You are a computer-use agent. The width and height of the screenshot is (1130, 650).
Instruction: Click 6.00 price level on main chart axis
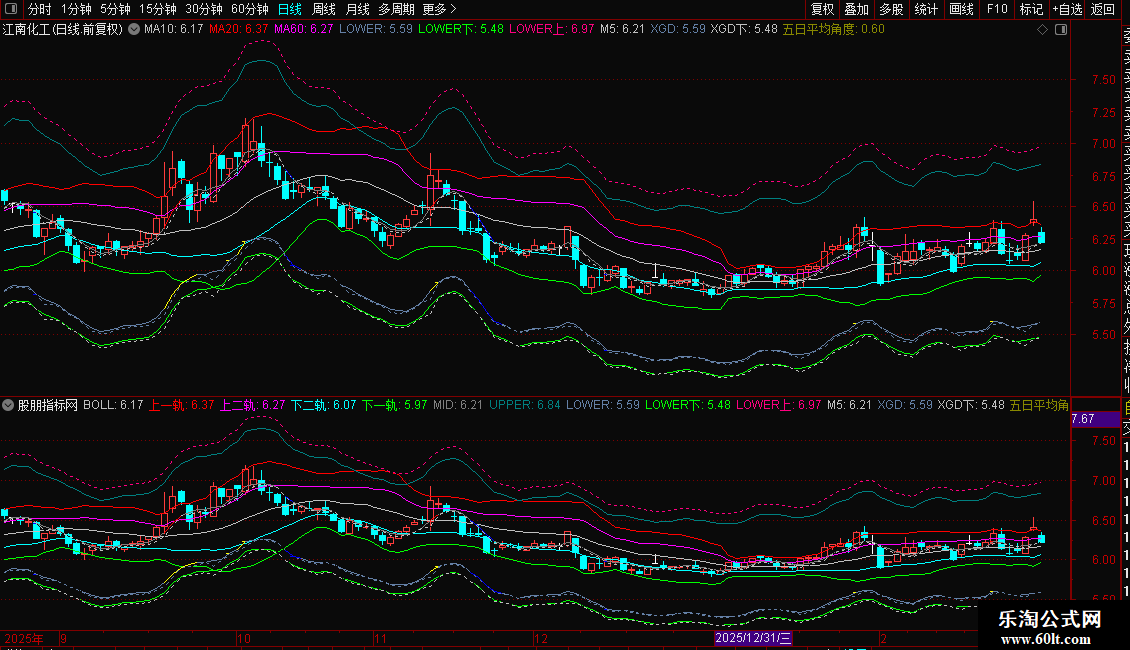1104,271
